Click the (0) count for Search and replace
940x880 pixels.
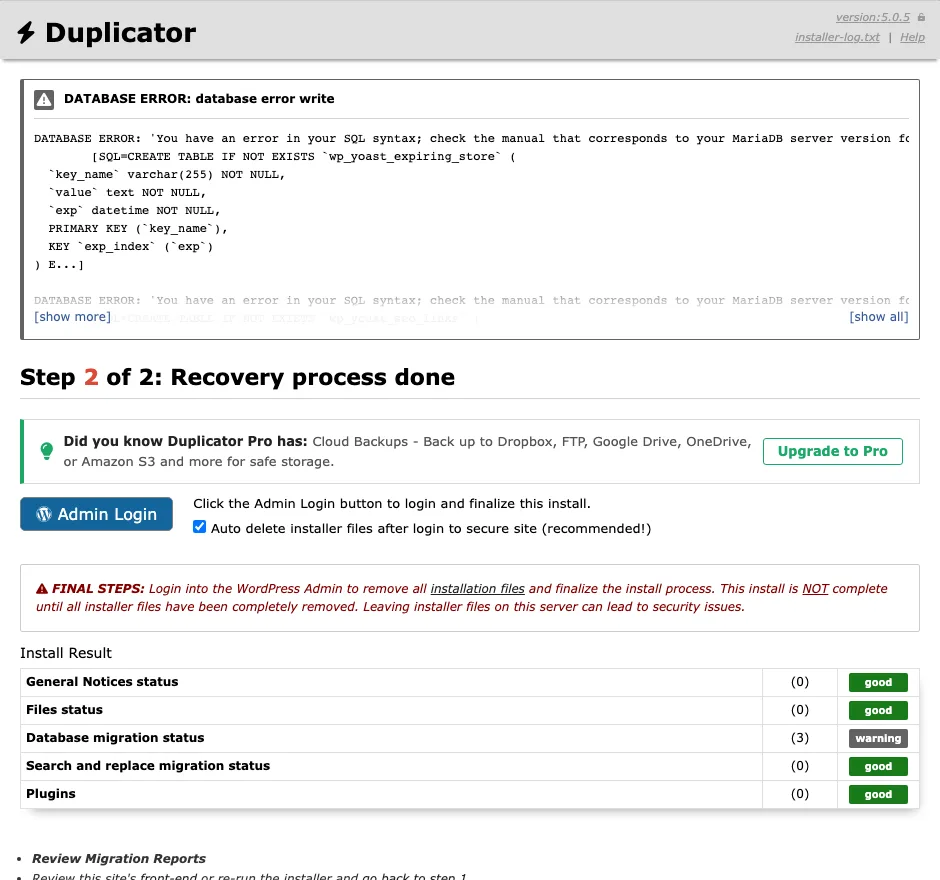[x=800, y=766]
